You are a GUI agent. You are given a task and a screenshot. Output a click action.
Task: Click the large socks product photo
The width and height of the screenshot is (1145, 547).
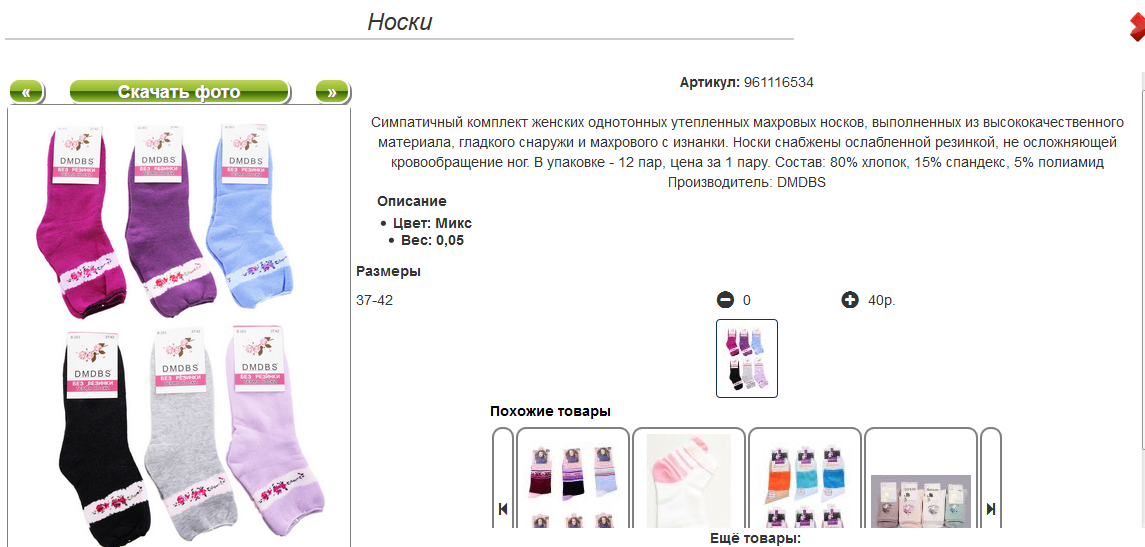tap(179, 329)
